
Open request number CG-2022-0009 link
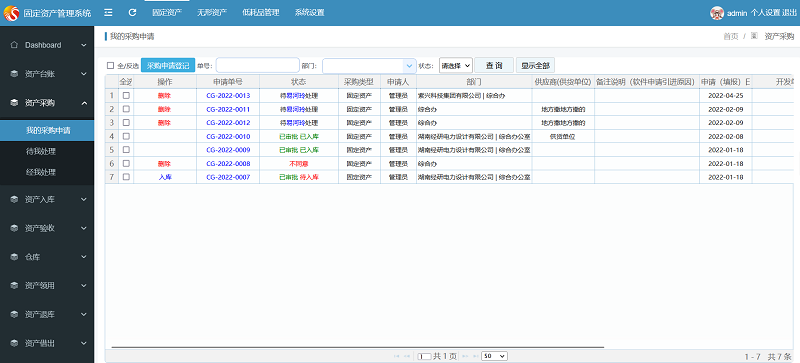click(228, 150)
